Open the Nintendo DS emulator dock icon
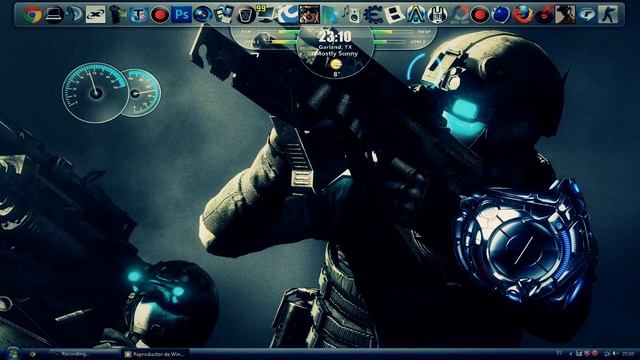This screenshot has height=360, width=640. click(x=394, y=15)
